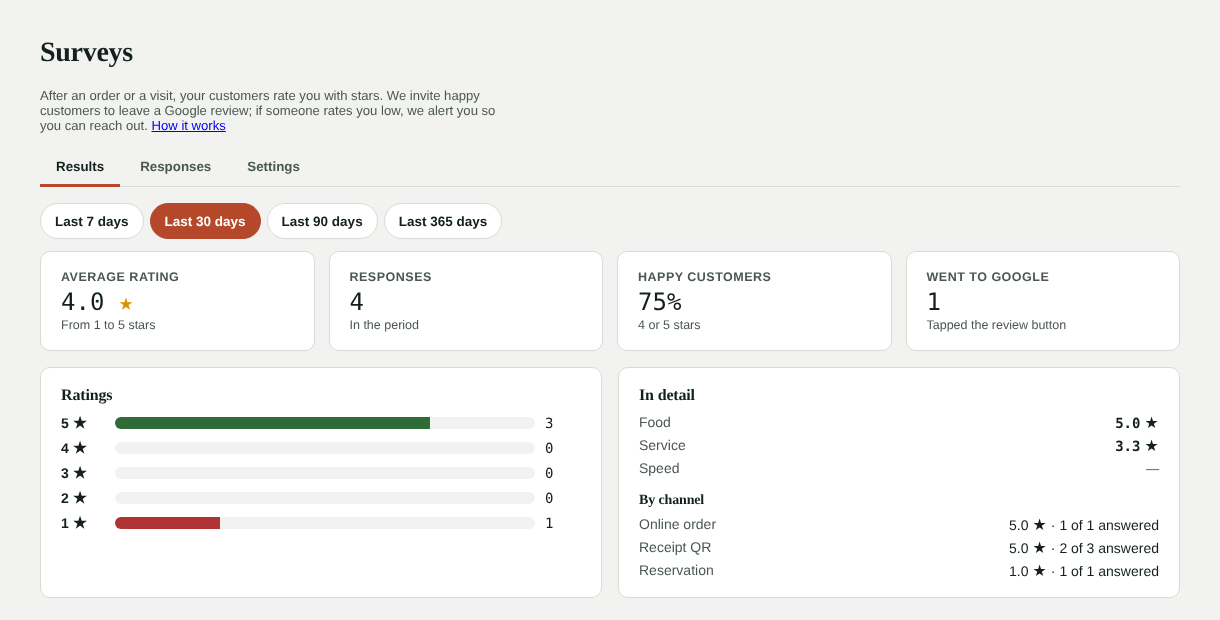
Task: Click the 1 star label in Ratings
Action: [x=74, y=523]
